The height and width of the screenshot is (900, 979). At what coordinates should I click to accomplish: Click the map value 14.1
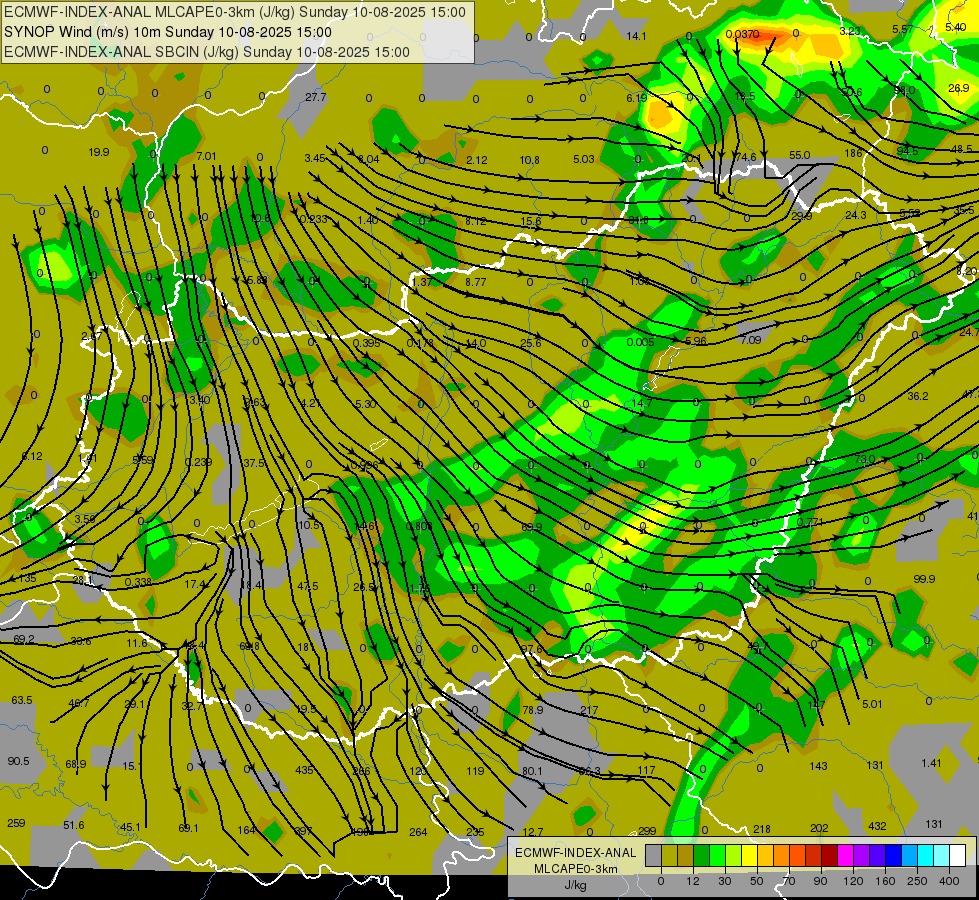pos(636,36)
